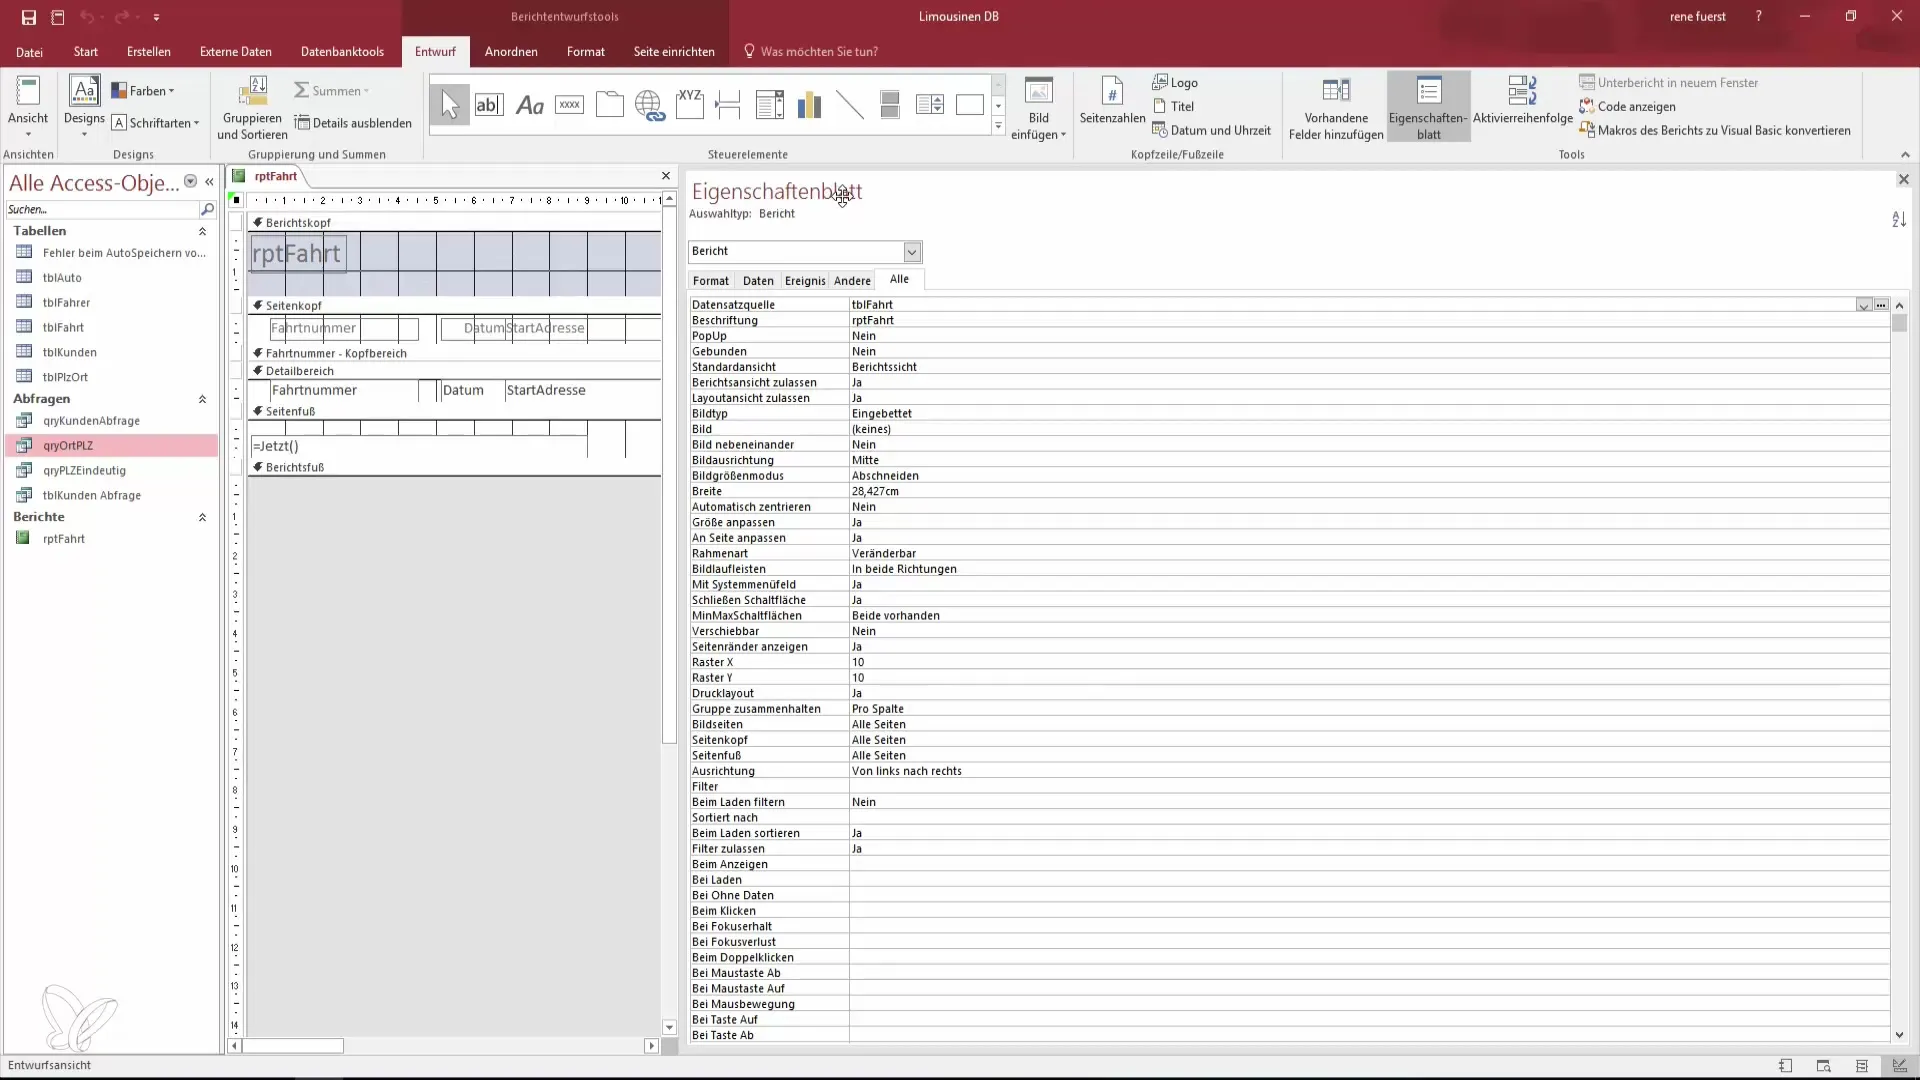Click the search magnifier in navigation pane
Screen dimensions: 1920x1080
point(207,209)
